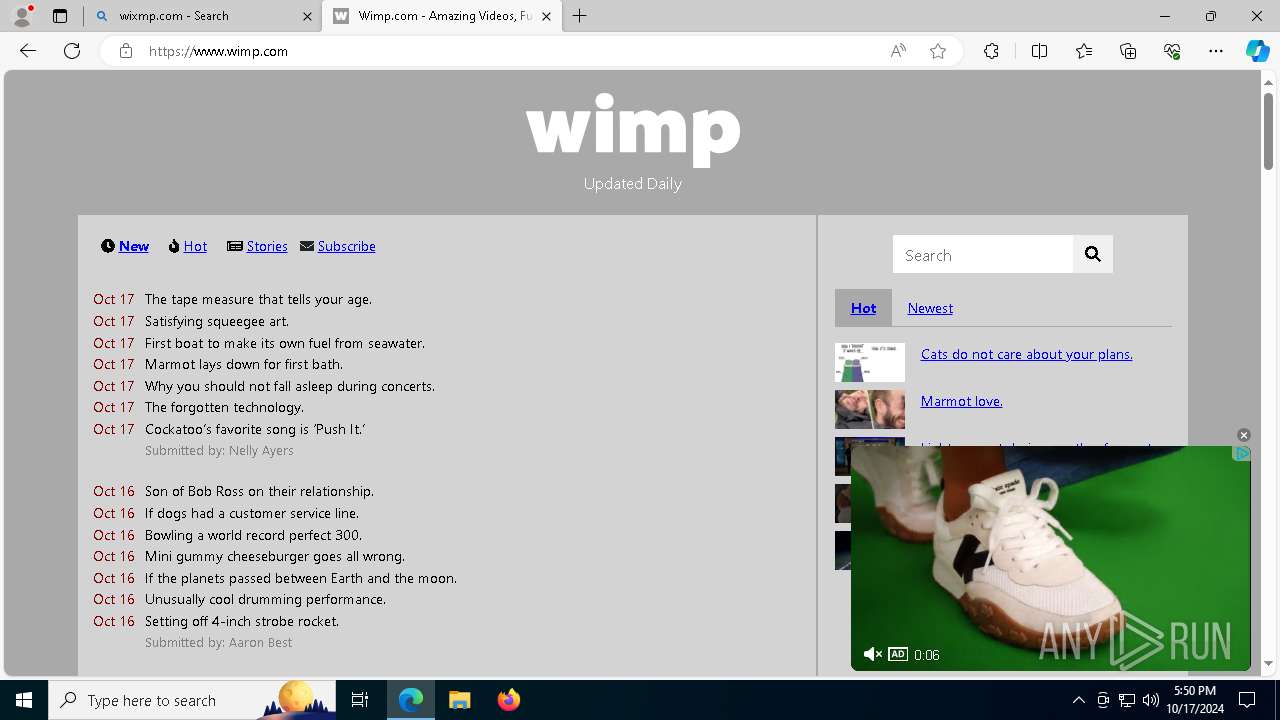
Task: Launch Firefox from taskbar
Action: [x=508, y=700]
